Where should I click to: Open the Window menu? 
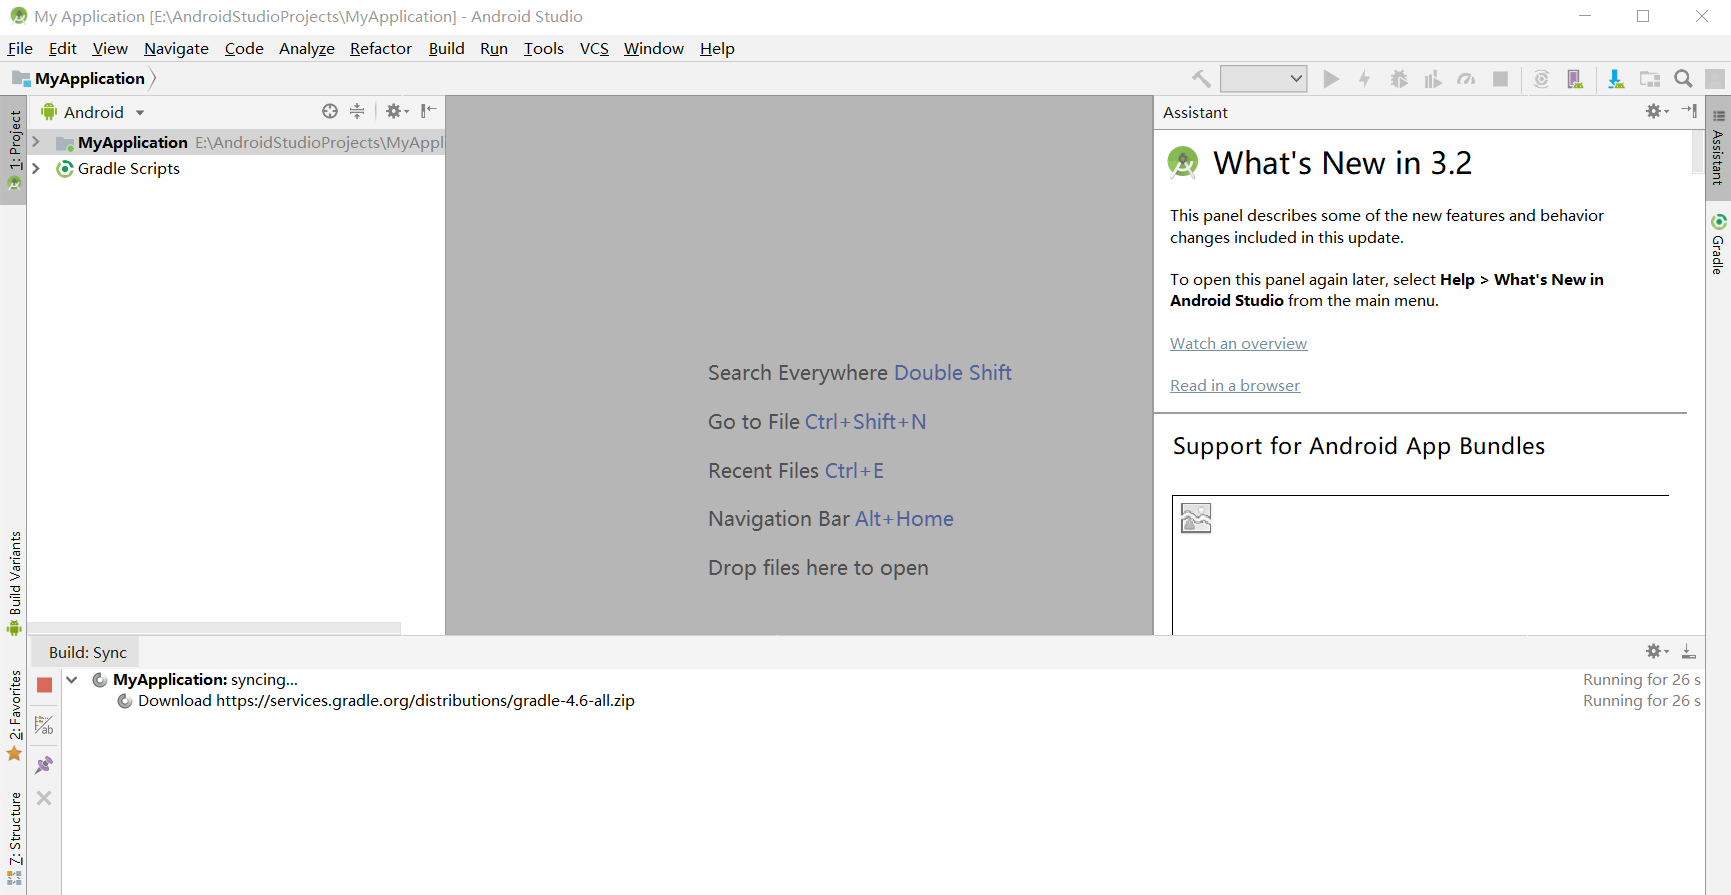(654, 48)
